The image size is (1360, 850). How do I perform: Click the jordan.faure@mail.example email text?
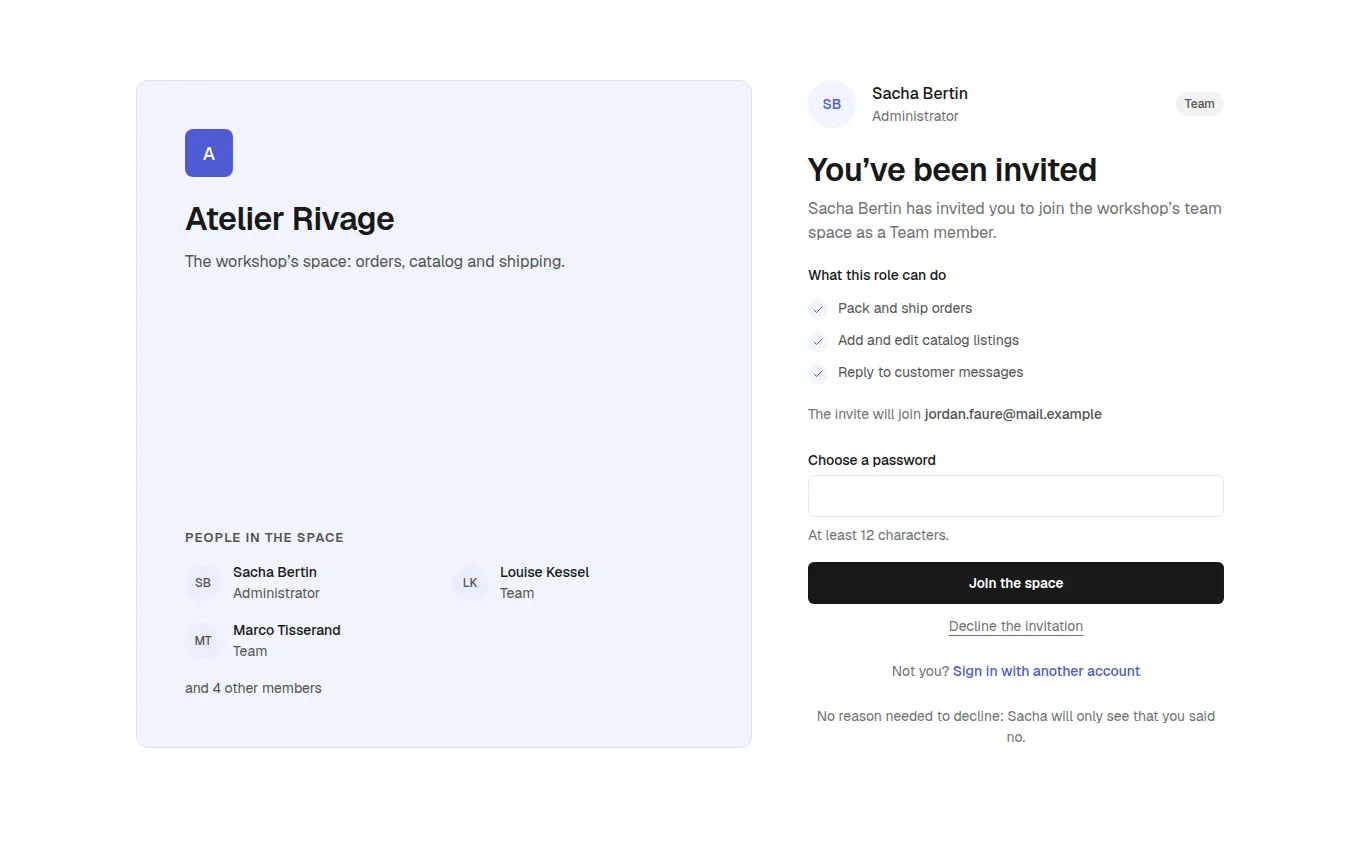[x=1013, y=414]
